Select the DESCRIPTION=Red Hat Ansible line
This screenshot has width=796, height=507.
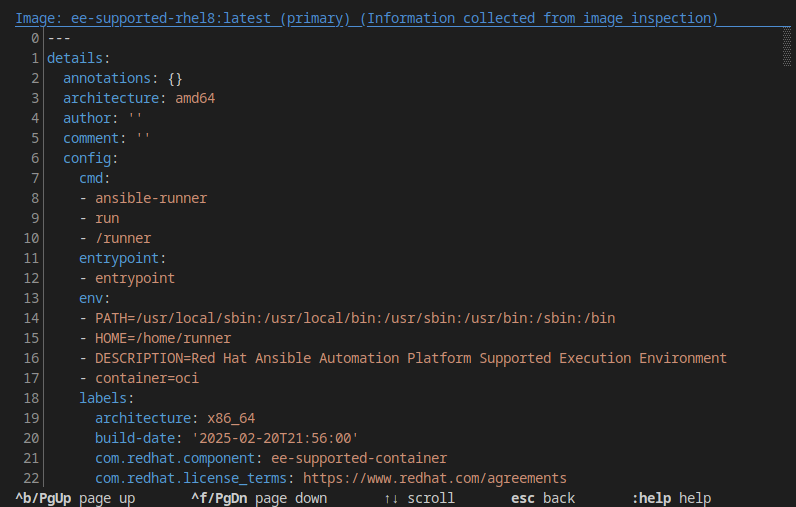[x=410, y=358]
